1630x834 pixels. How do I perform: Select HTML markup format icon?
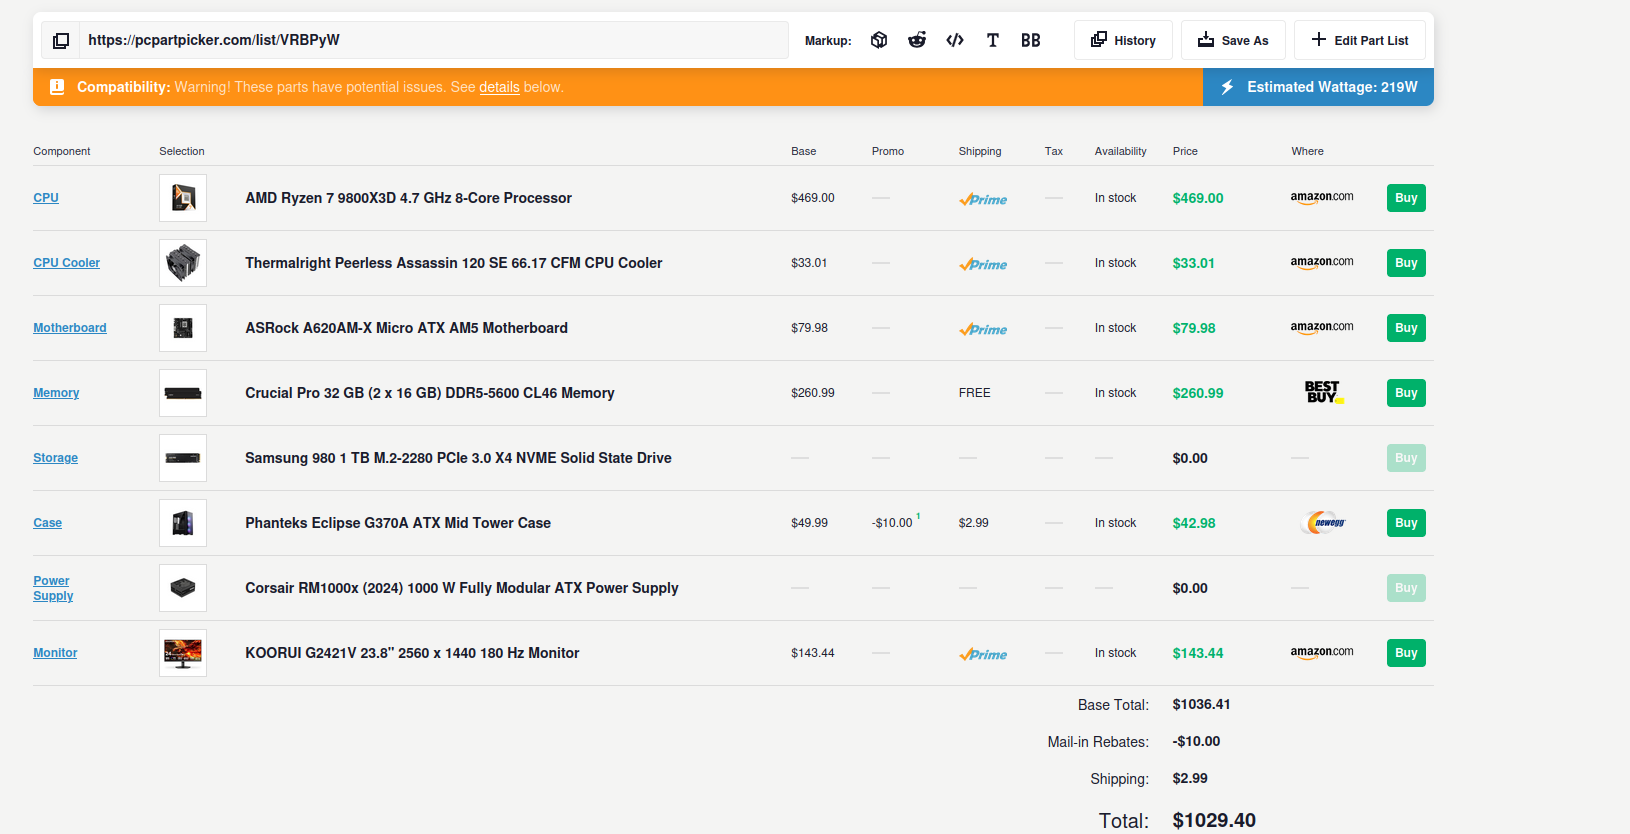coord(955,40)
